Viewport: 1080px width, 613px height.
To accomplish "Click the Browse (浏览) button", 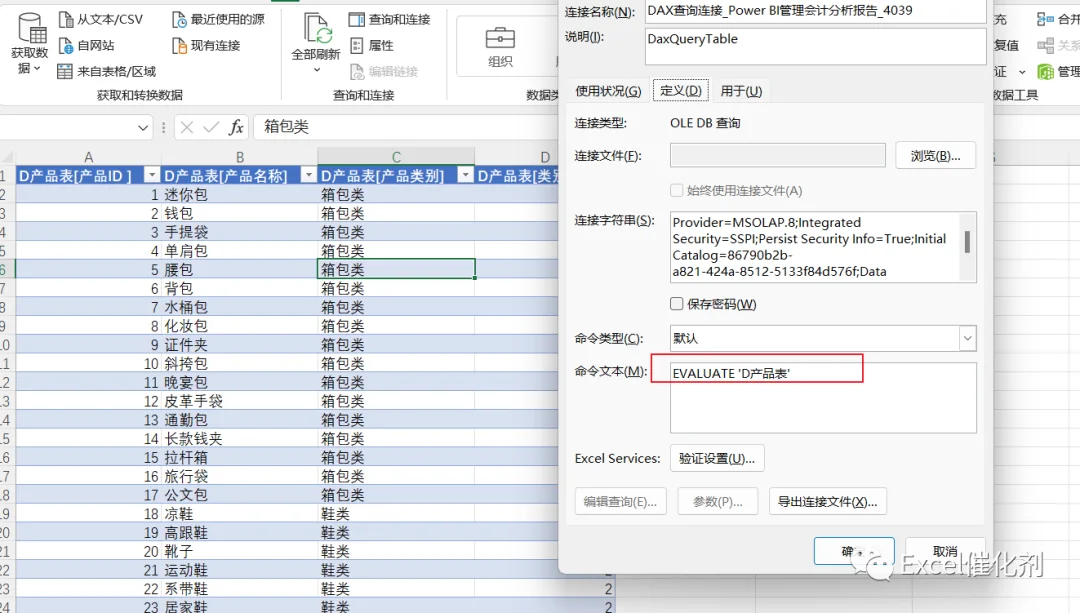I will (935, 156).
